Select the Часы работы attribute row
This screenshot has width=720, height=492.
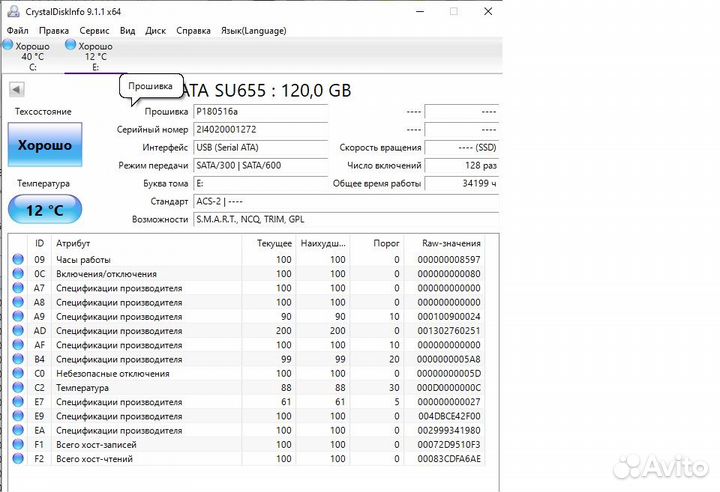(x=248, y=260)
